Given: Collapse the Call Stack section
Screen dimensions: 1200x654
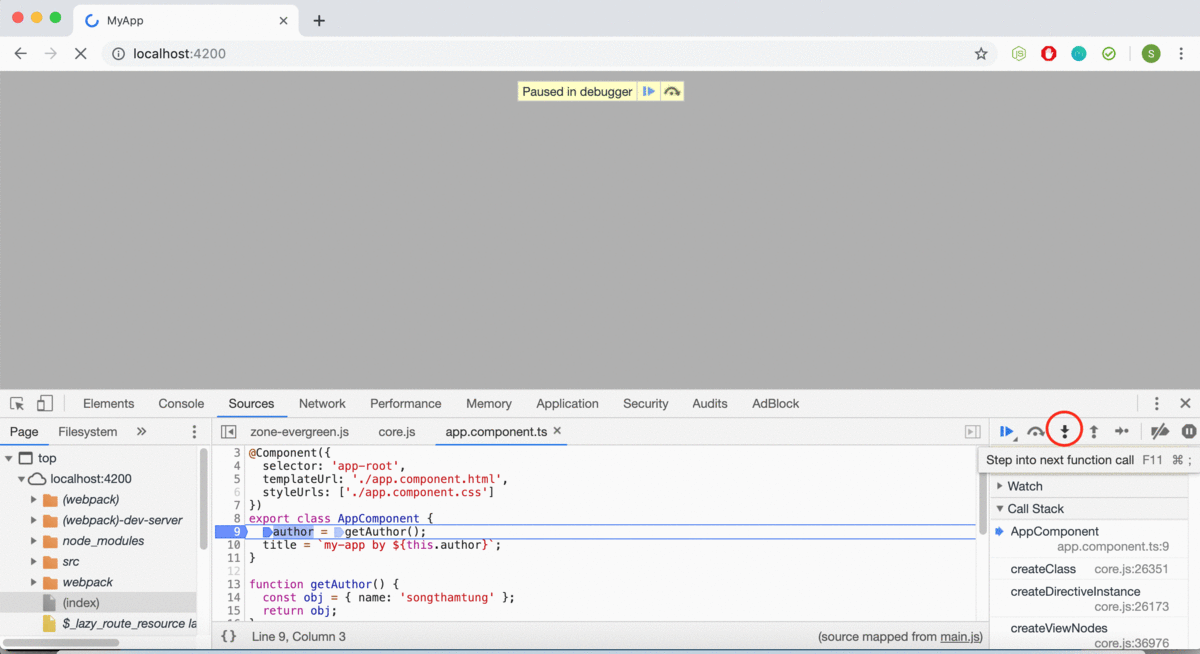Looking at the screenshot, I should [1001, 509].
